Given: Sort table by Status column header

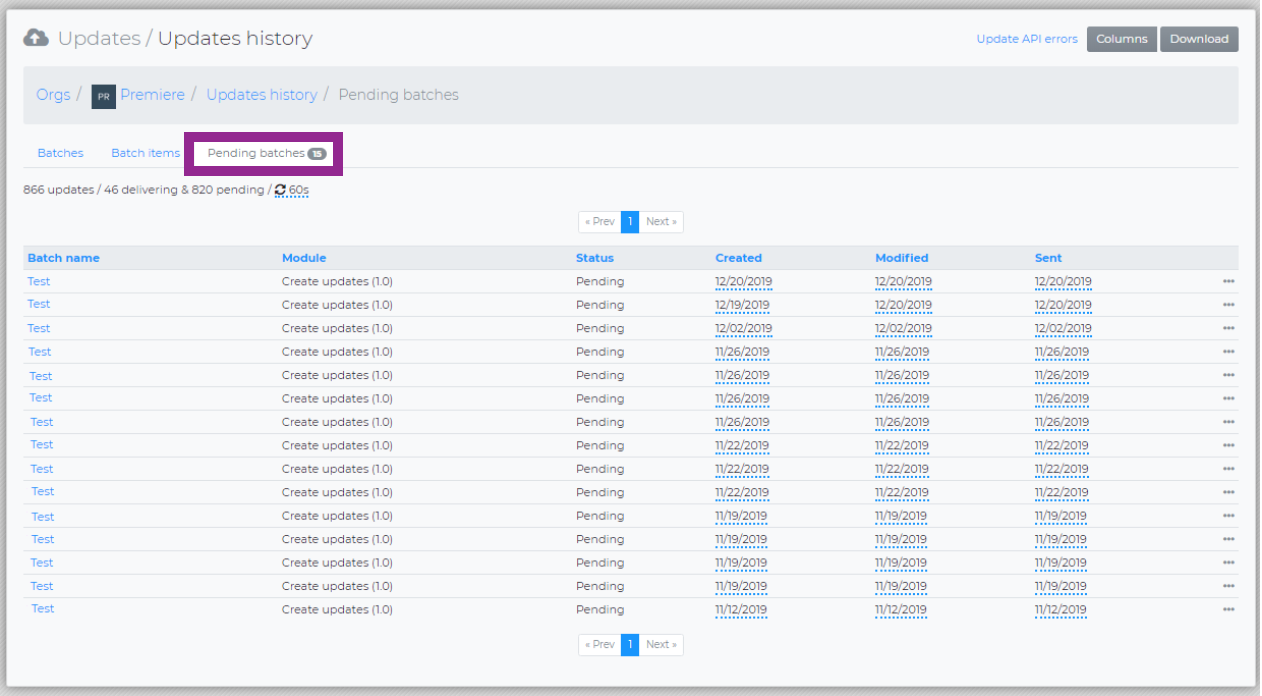Looking at the screenshot, I should point(594,258).
